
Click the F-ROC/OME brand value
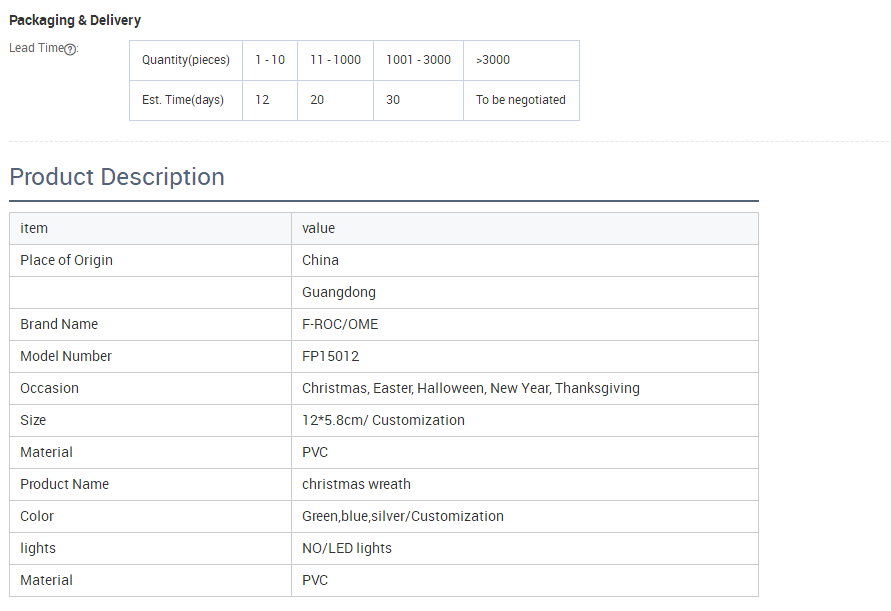(x=340, y=325)
